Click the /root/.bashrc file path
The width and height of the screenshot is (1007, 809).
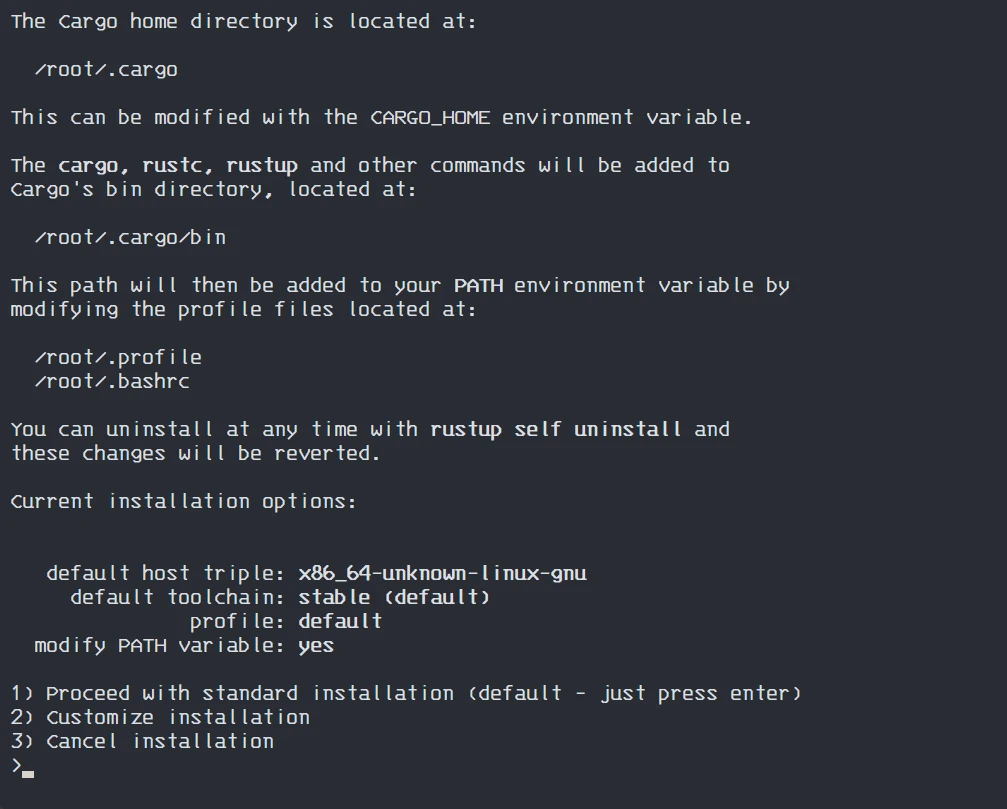tap(112, 382)
